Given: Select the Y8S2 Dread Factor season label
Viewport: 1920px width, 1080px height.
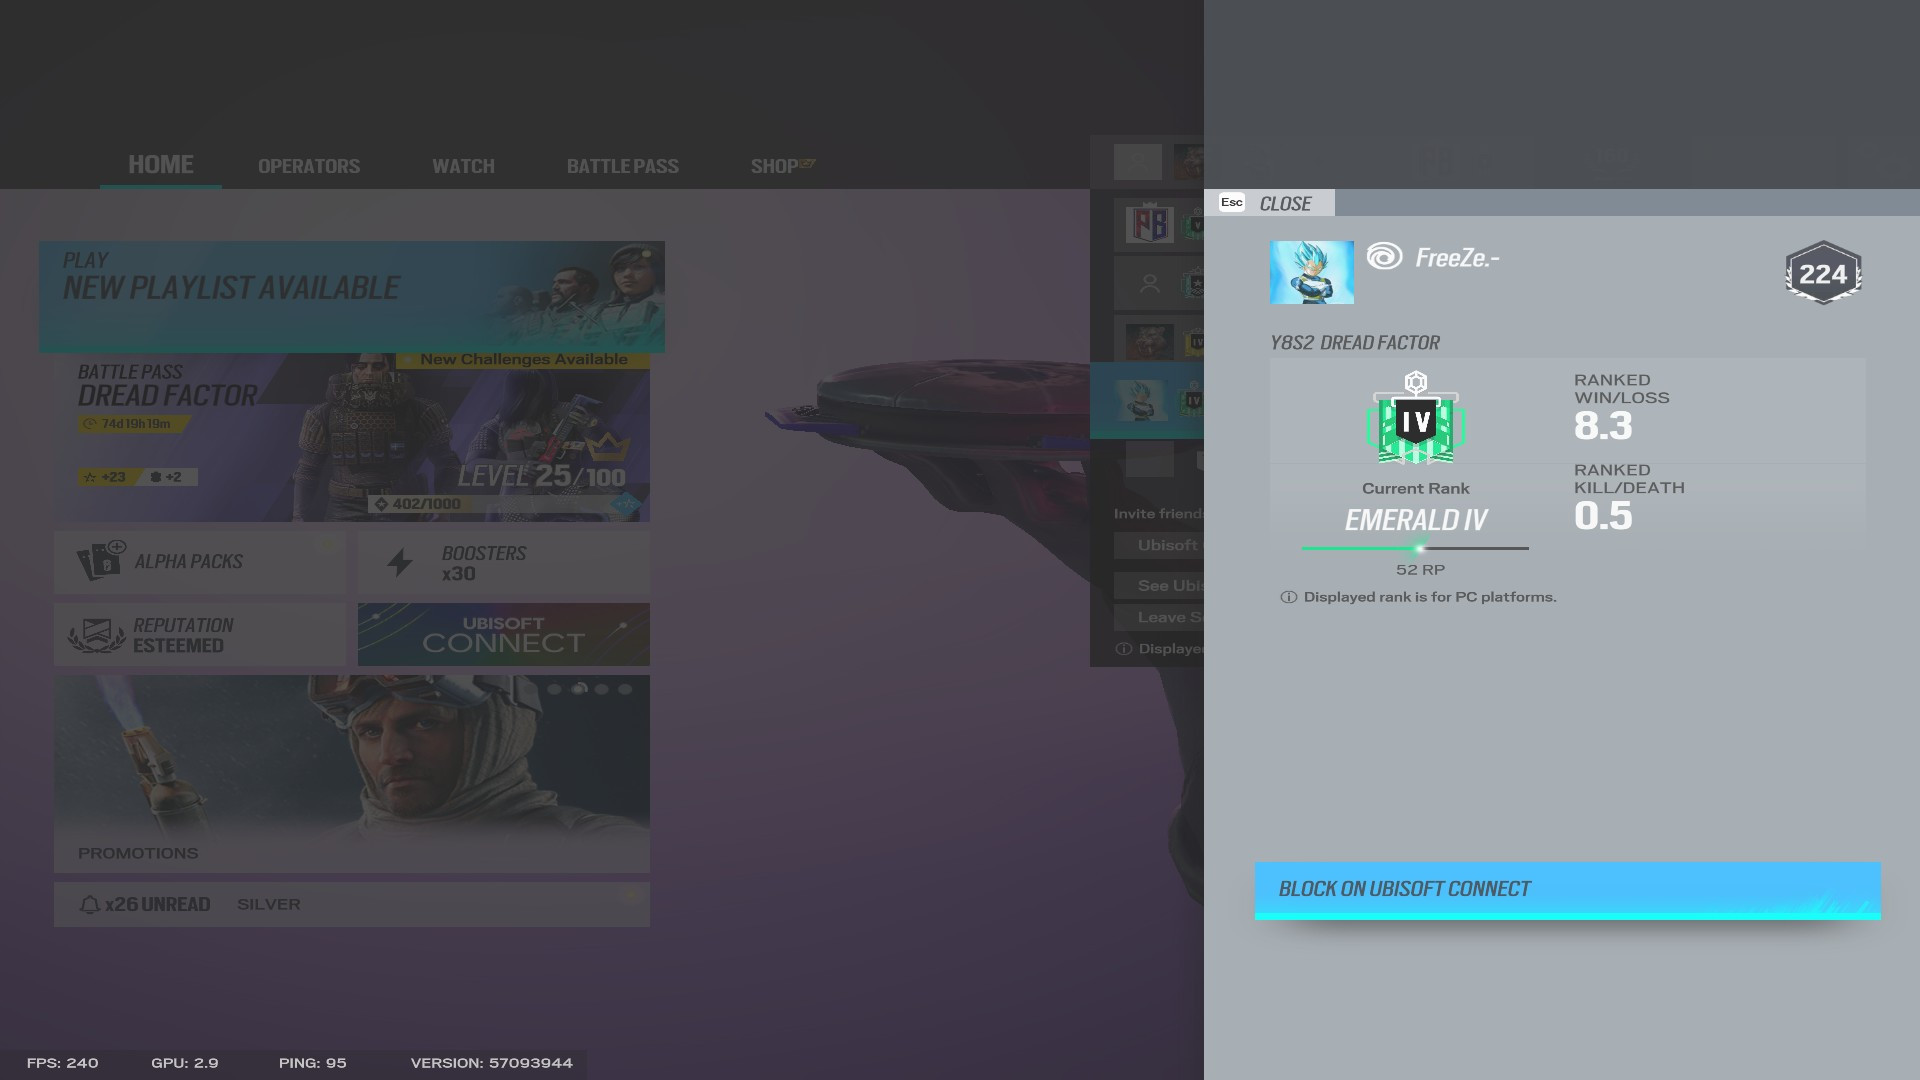Looking at the screenshot, I should (1355, 343).
